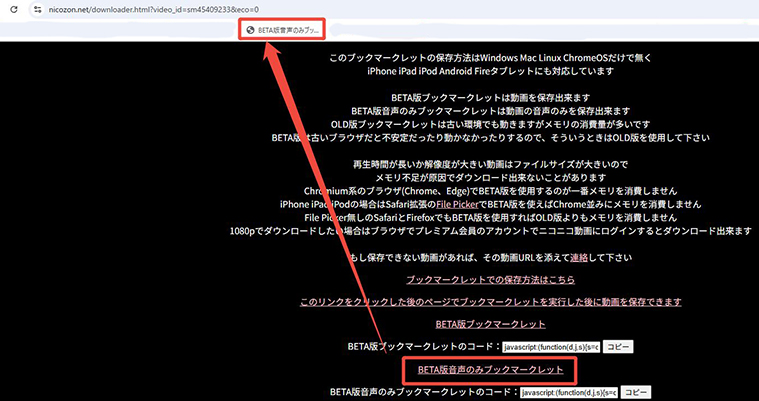Screen dimensions: 759x401
Task: Follow the 連絡 contact link
Action: click(x=579, y=258)
